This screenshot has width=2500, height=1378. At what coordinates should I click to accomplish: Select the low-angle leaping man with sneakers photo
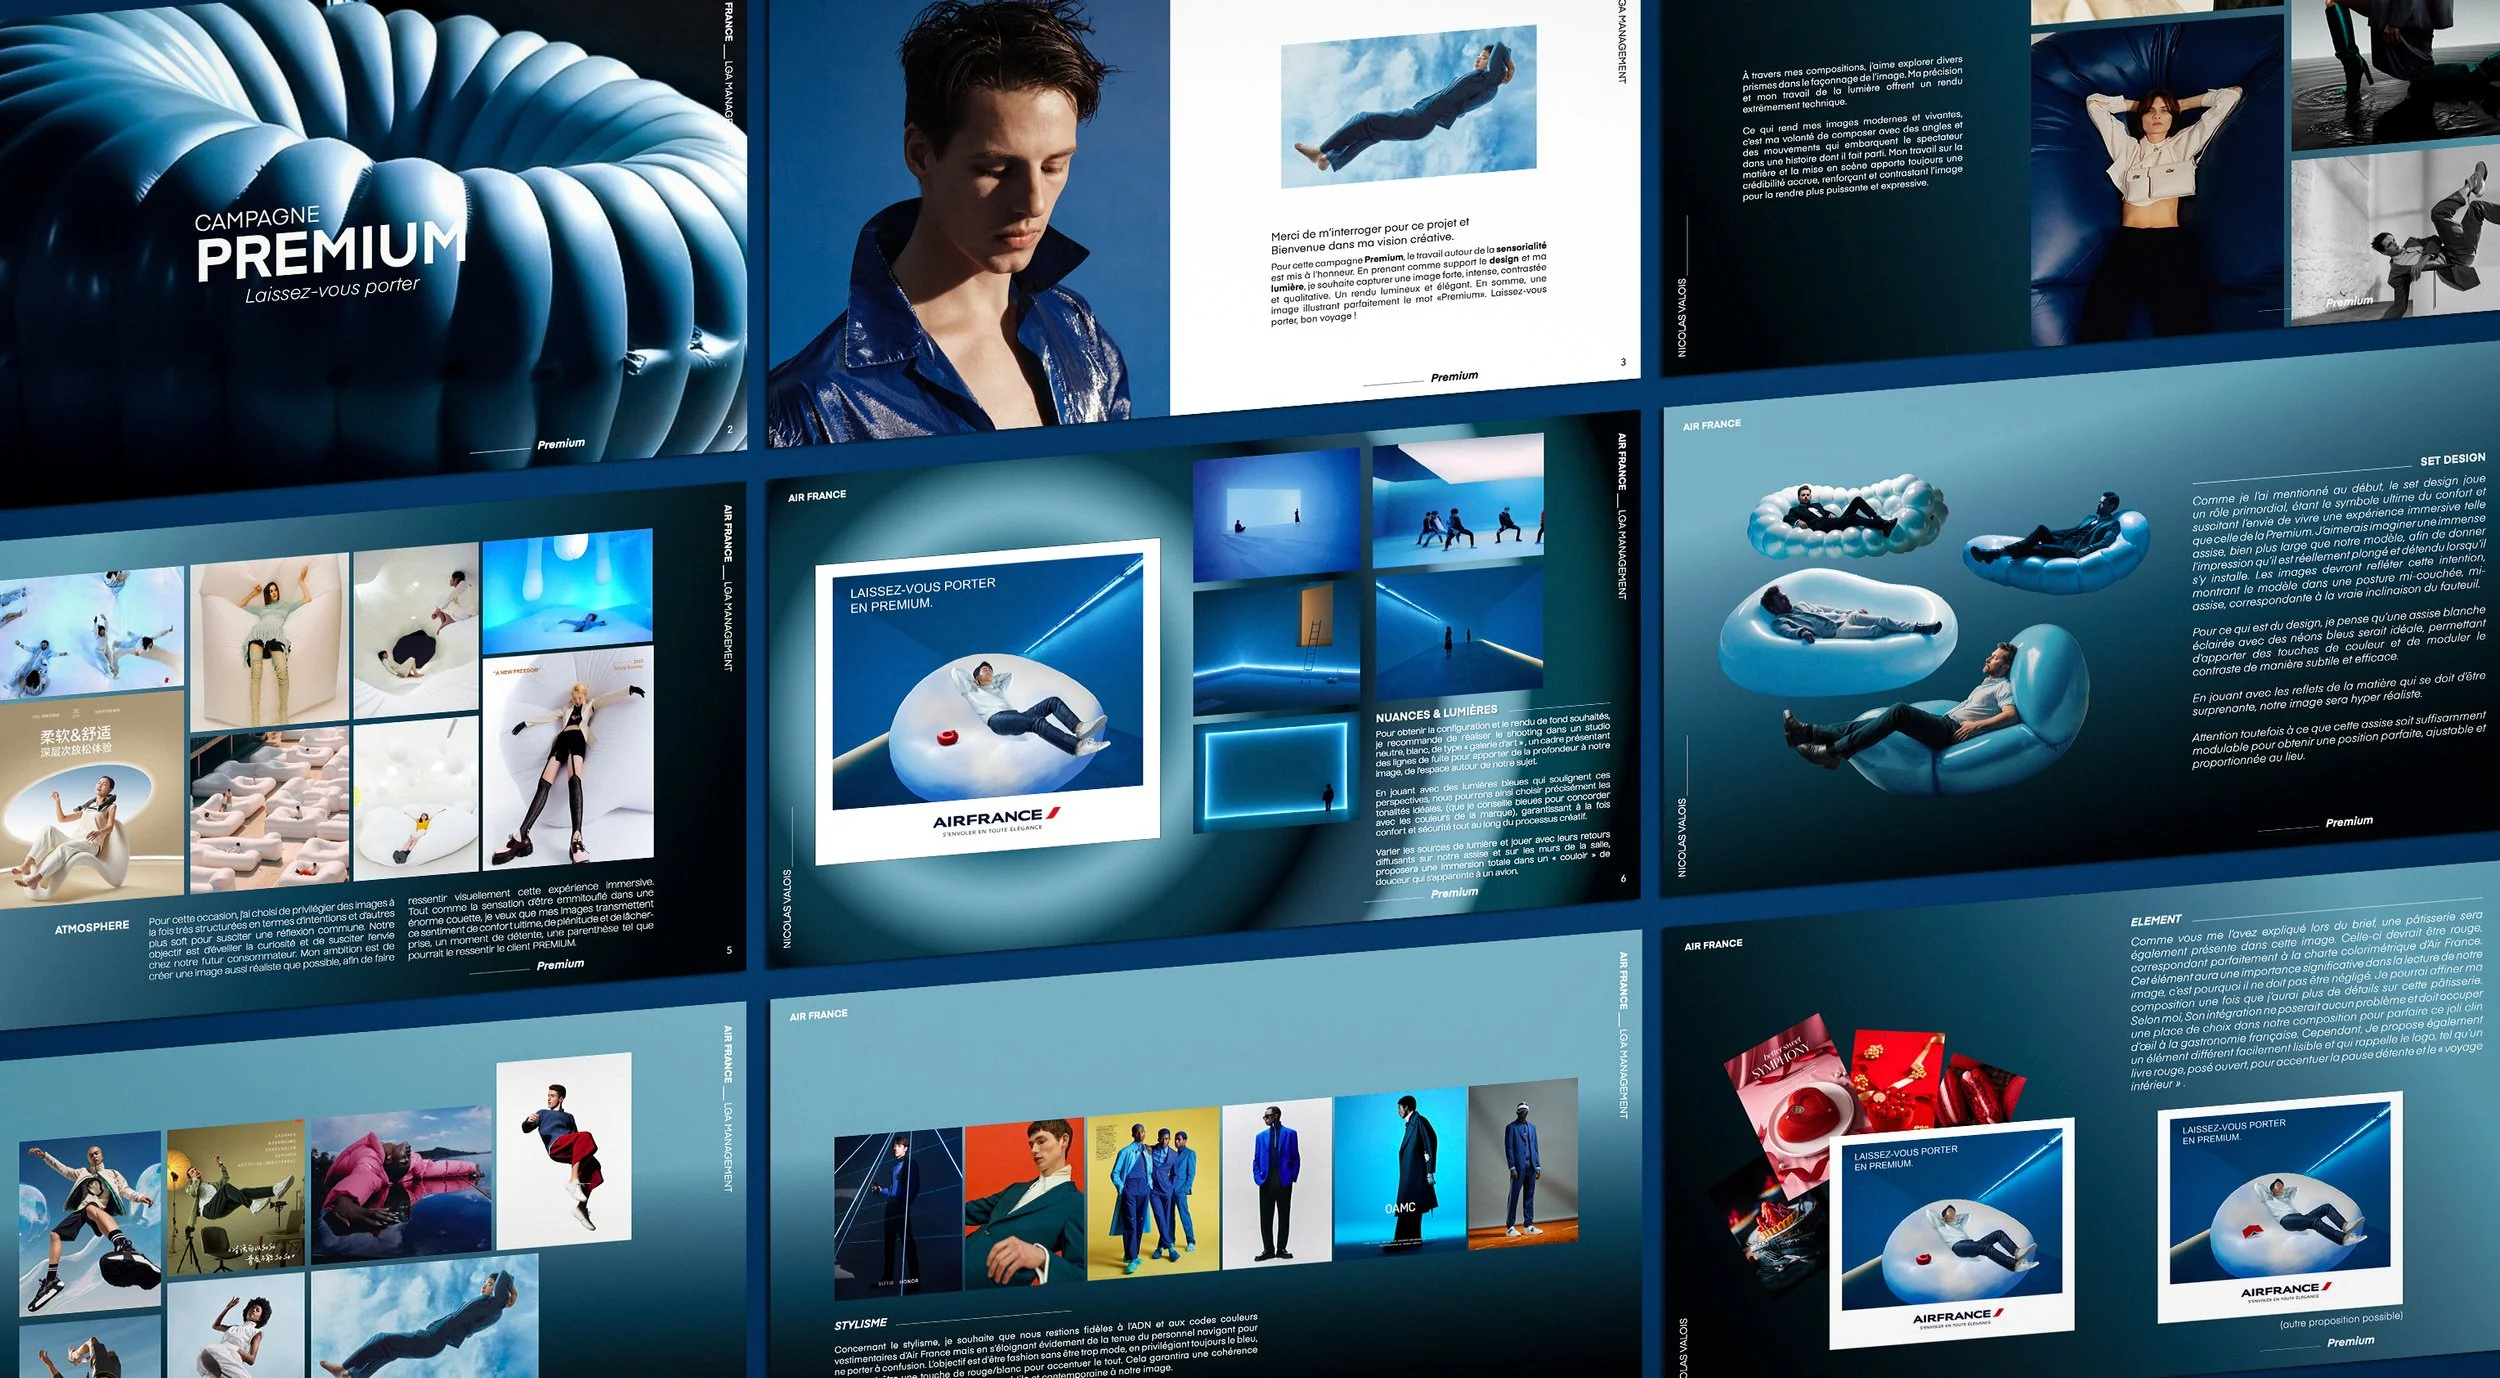pyautogui.click(x=90, y=1224)
